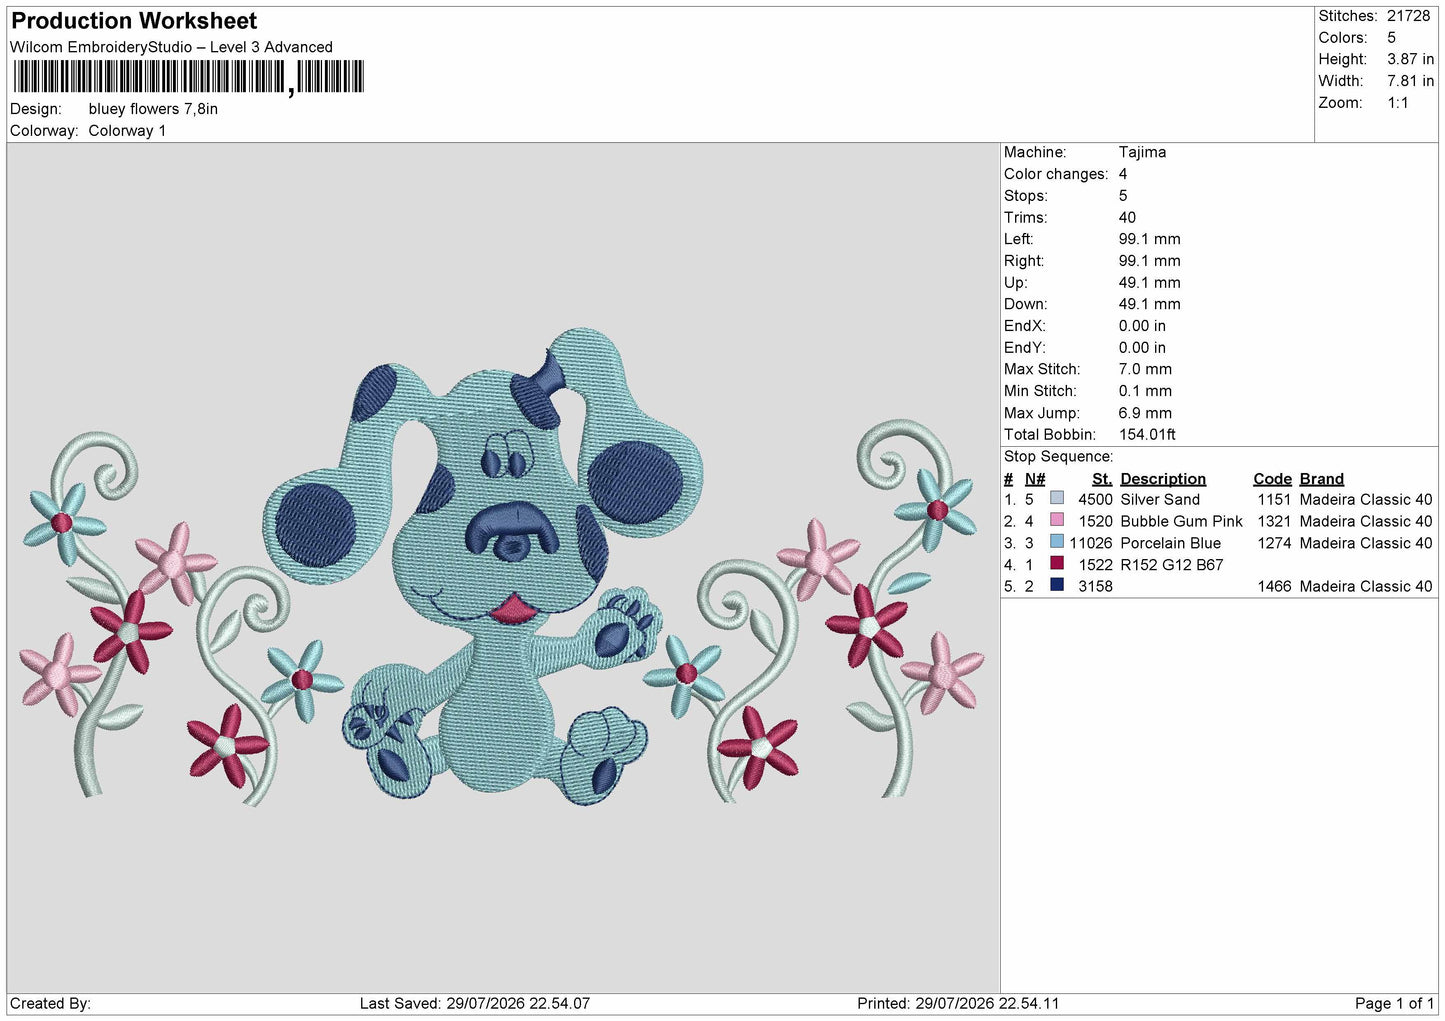Click the Wilcom EmbroideryStudio Level 3 text
This screenshot has width=1445, height=1021.
pyautogui.click(x=171, y=47)
